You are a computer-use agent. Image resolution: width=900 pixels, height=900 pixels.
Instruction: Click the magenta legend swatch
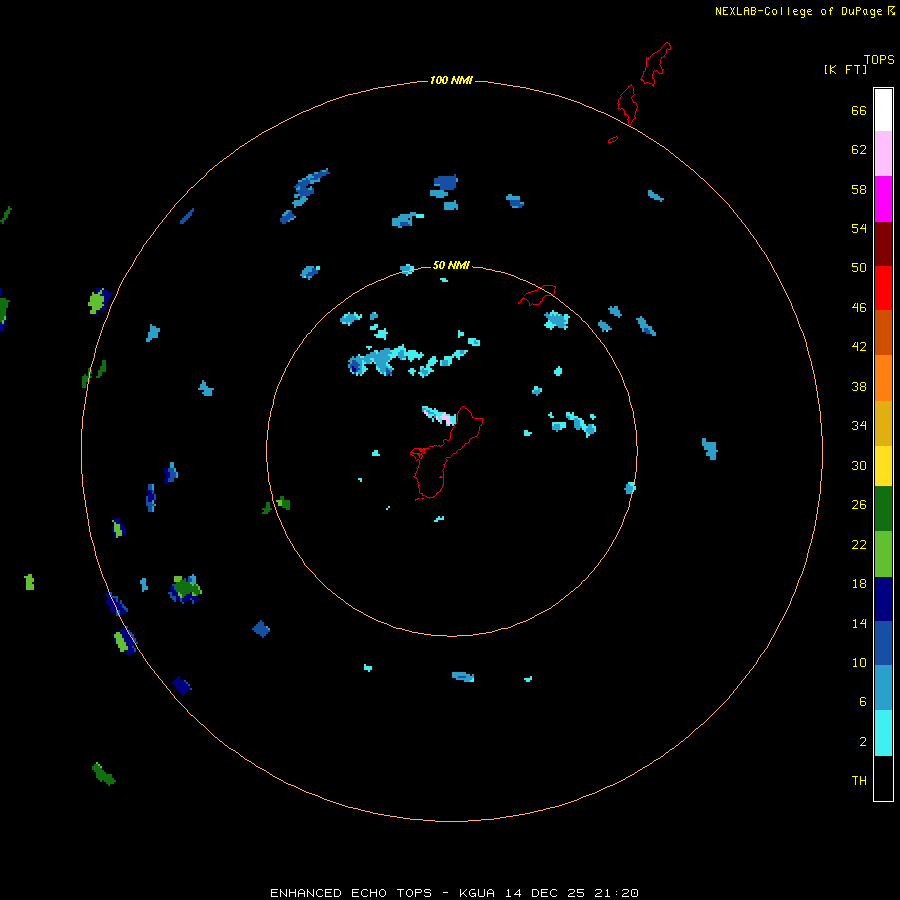tap(883, 199)
